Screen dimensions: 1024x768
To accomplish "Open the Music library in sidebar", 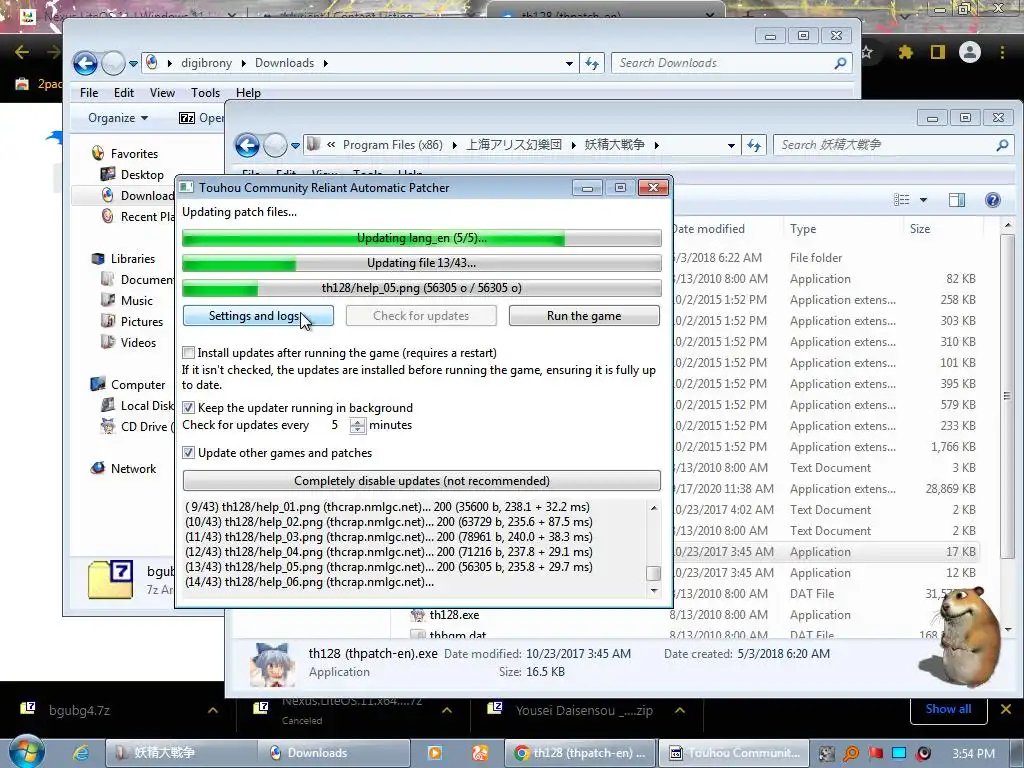I will pos(136,301).
